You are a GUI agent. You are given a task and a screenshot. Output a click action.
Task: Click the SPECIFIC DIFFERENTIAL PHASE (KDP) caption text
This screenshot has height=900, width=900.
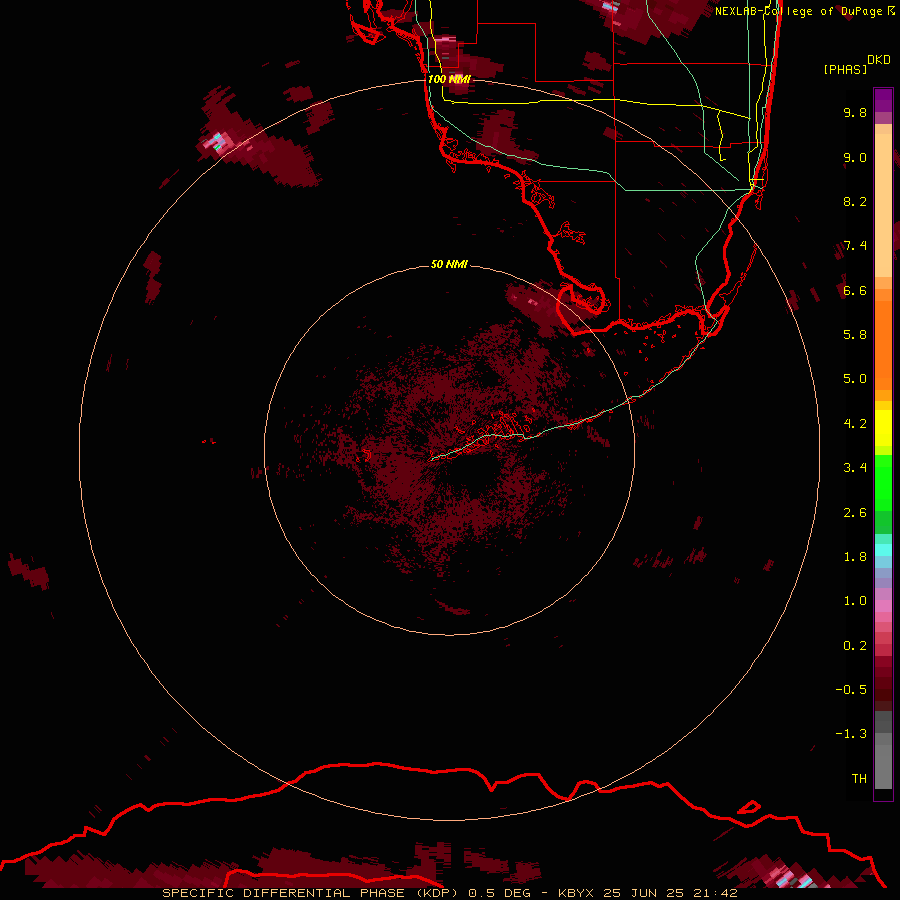pyautogui.click(x=311, y=893)
